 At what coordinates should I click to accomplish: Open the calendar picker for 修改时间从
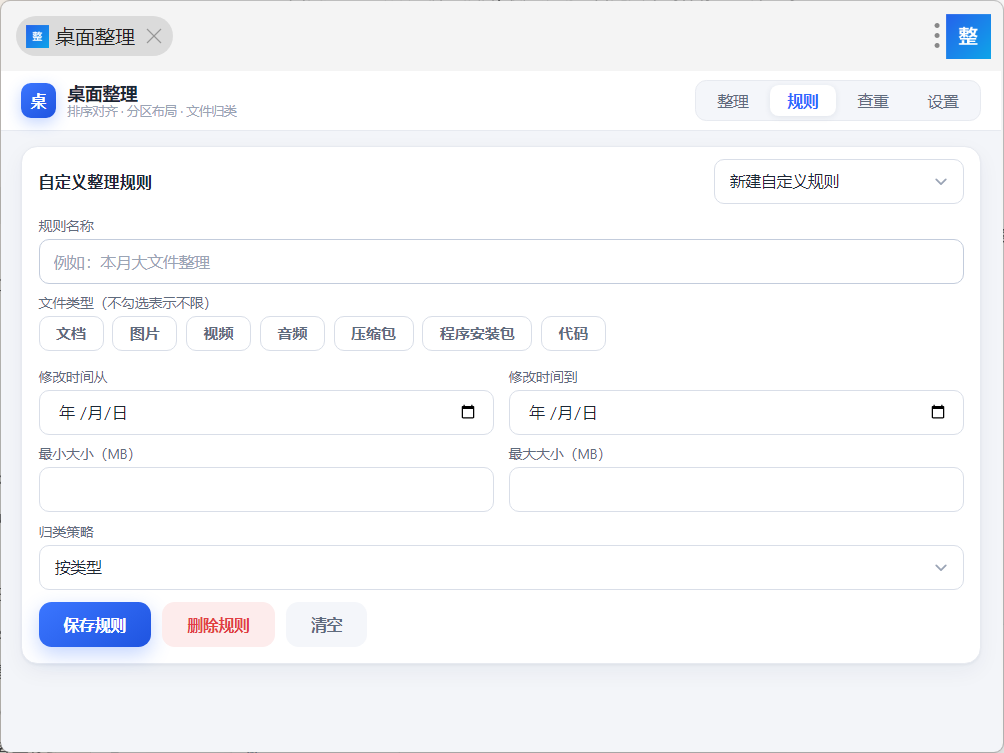click(468, 412)
